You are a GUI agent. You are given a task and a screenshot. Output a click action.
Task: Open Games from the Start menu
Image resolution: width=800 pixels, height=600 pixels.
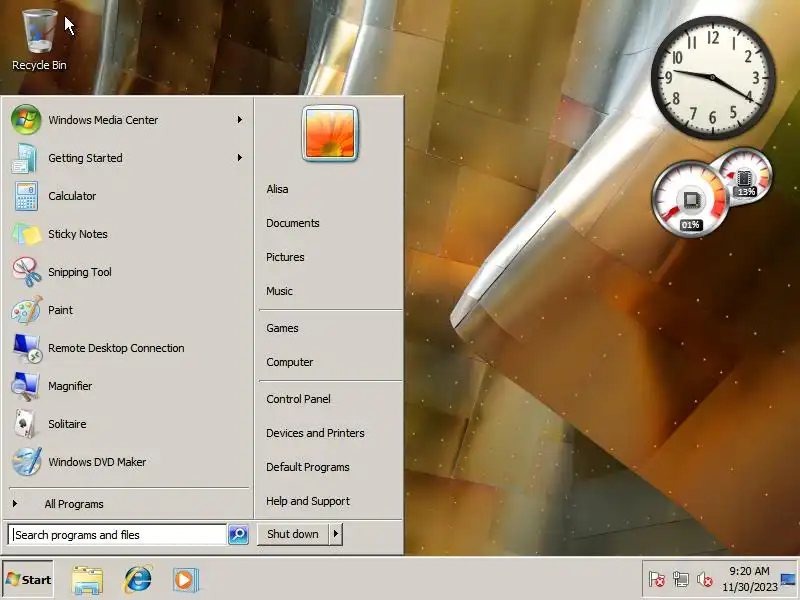(x=282, y=329)
